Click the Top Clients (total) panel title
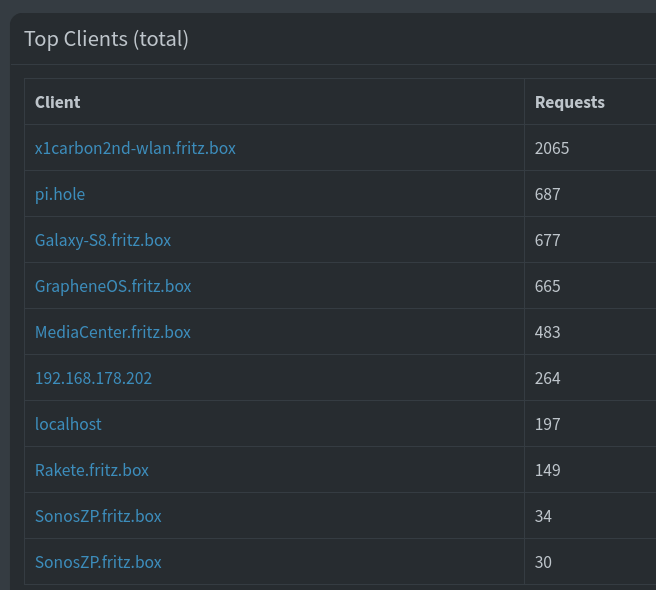656x590 pixels. click(x=106, y=39)
